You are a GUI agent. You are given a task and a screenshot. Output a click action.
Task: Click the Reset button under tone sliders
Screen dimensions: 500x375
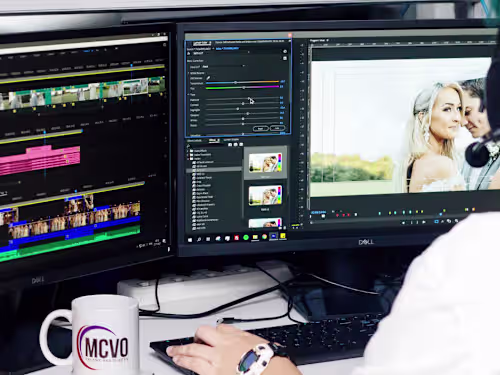coord(261,128)
